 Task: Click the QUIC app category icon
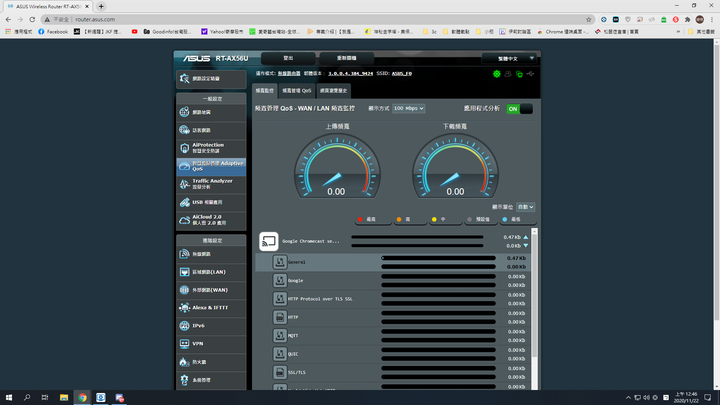point(280,354)
